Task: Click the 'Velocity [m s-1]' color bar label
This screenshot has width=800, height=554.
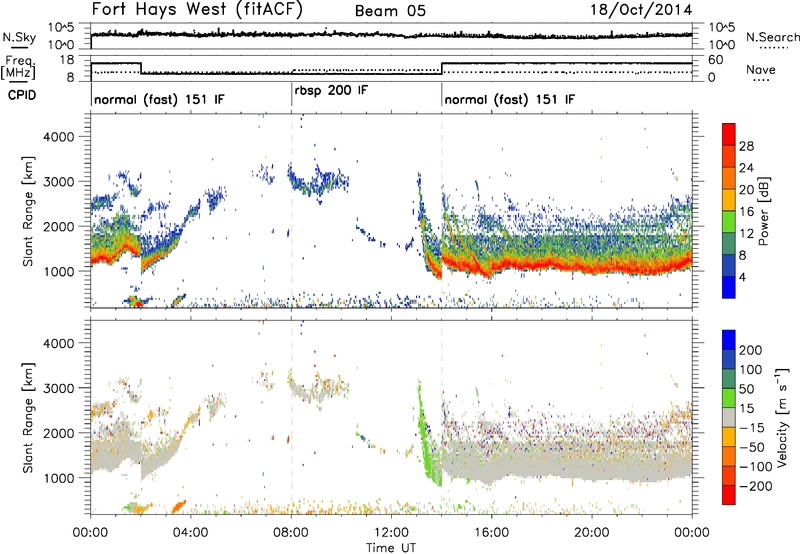Action: tap(781, 417)
